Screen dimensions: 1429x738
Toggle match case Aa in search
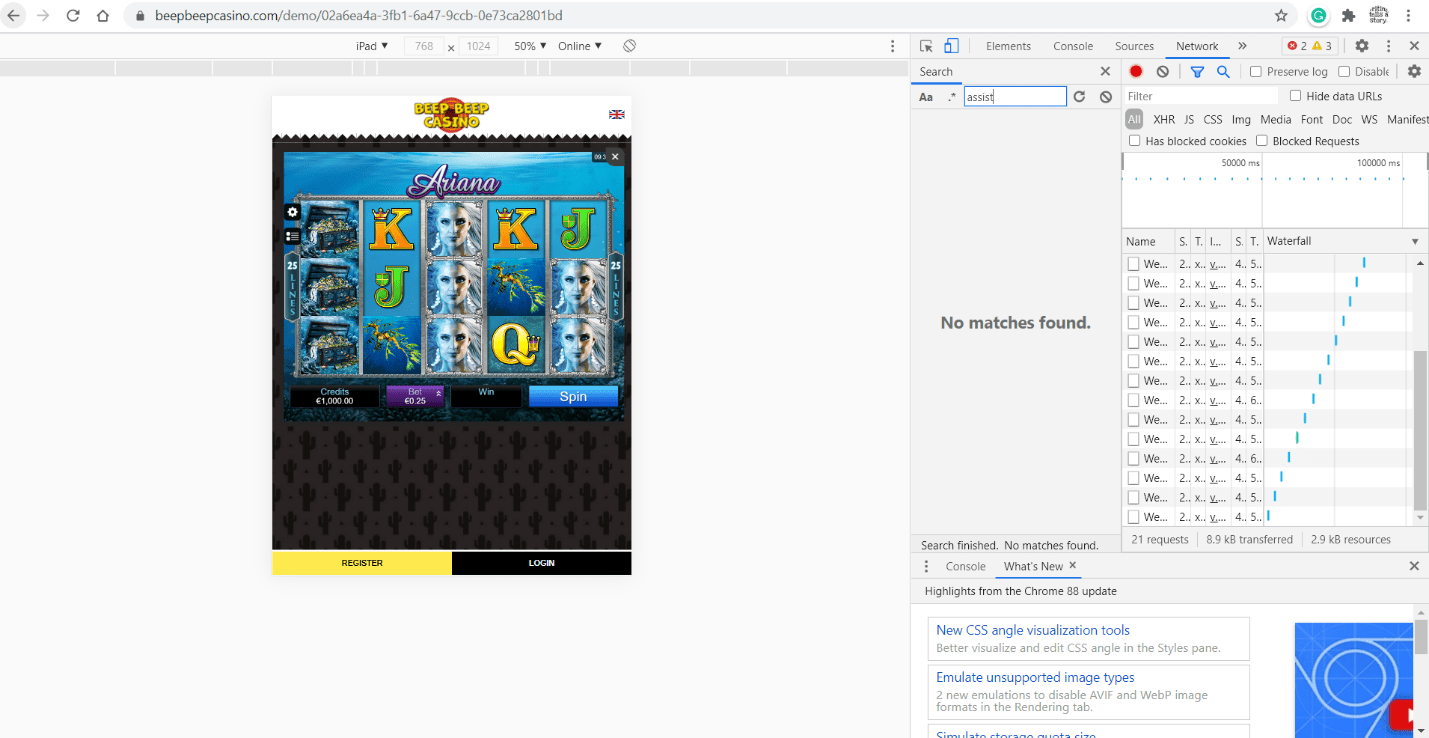pyautogui.click(x=926, y=97)
